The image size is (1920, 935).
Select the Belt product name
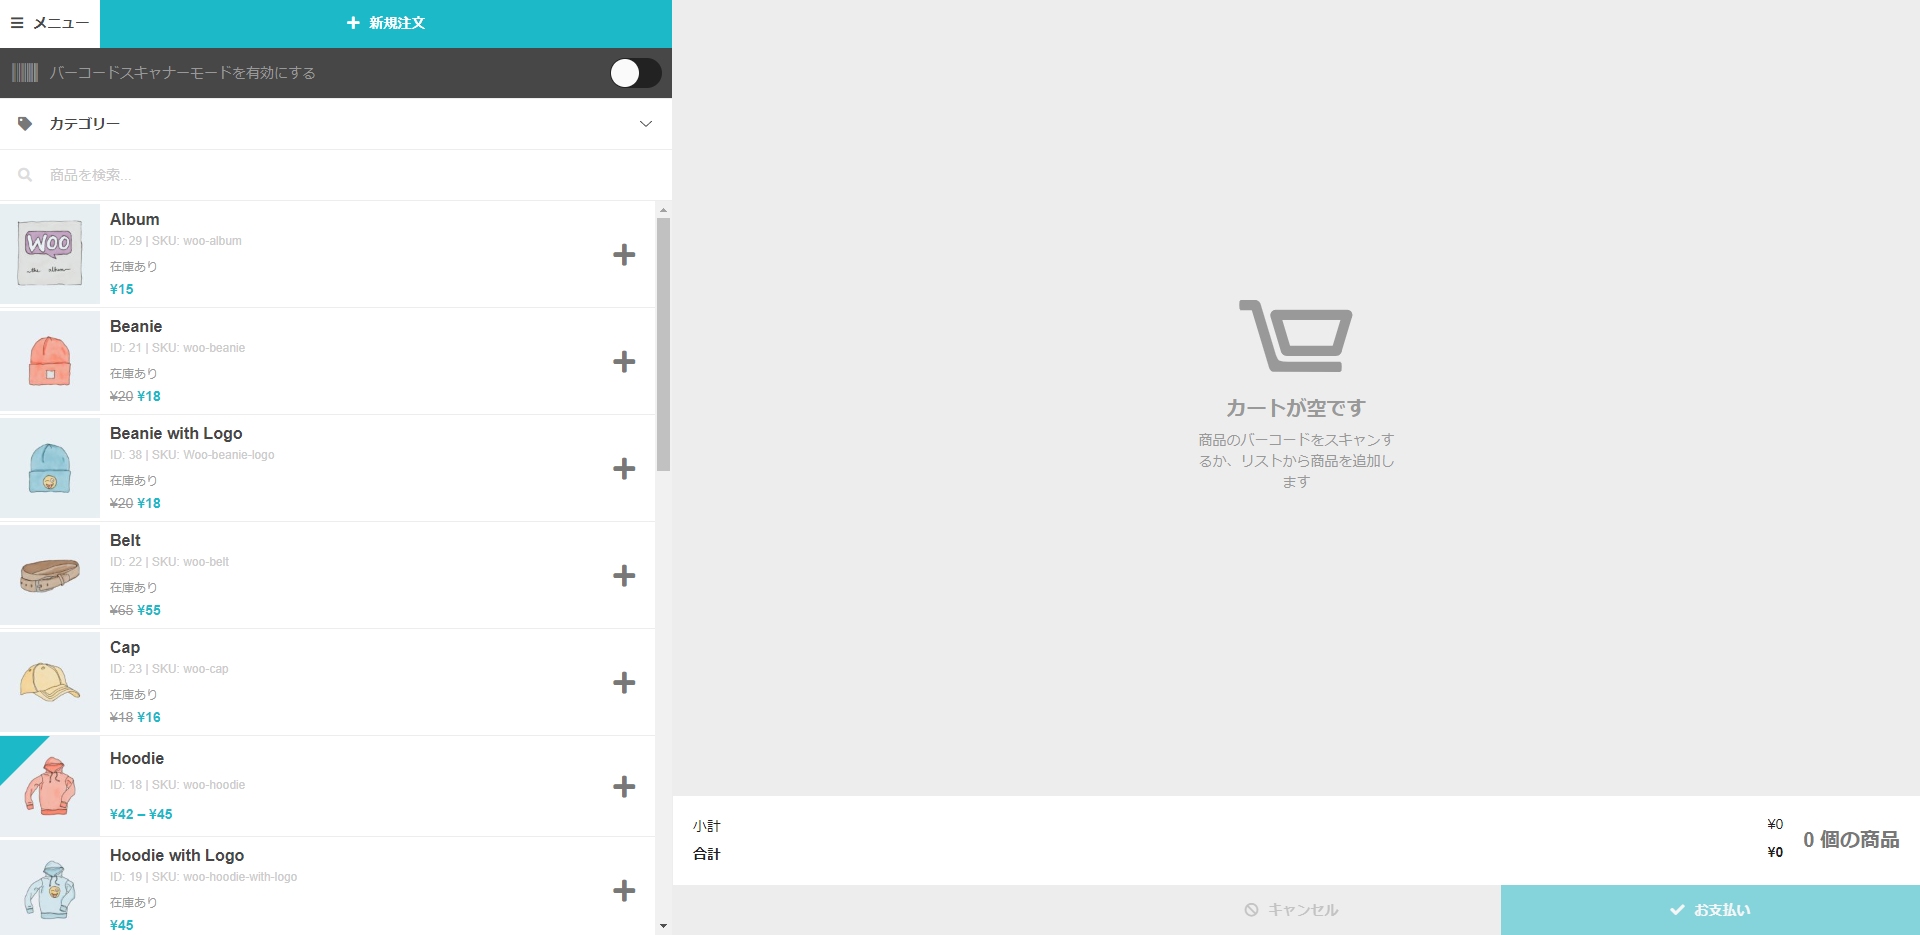pos(125,540)
